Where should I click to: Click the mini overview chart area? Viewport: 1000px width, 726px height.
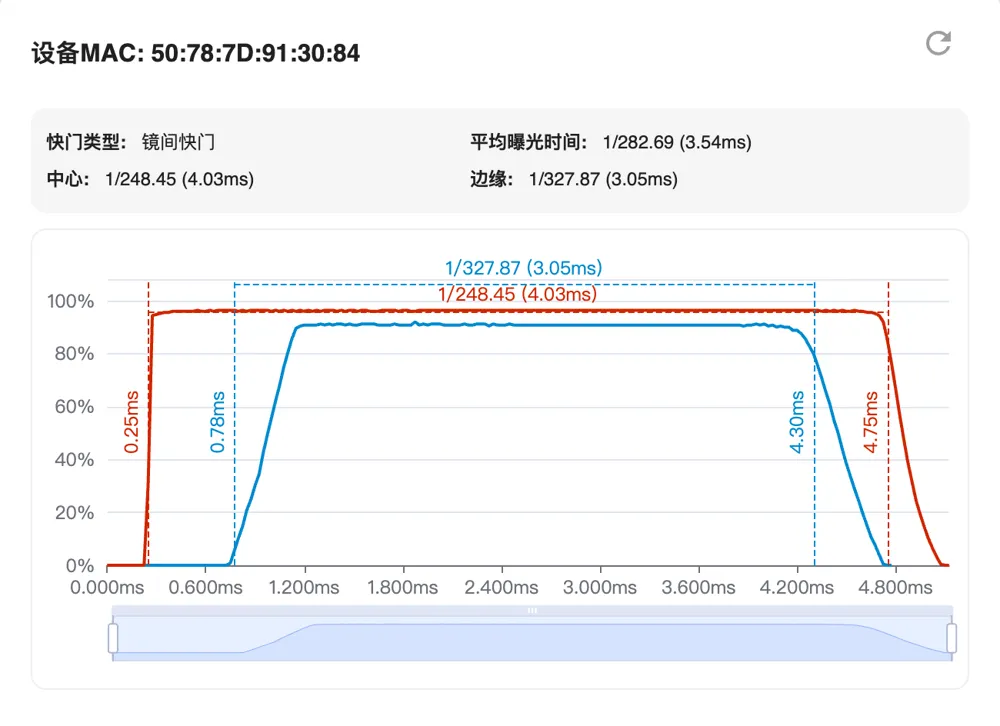tap(532, 639)
